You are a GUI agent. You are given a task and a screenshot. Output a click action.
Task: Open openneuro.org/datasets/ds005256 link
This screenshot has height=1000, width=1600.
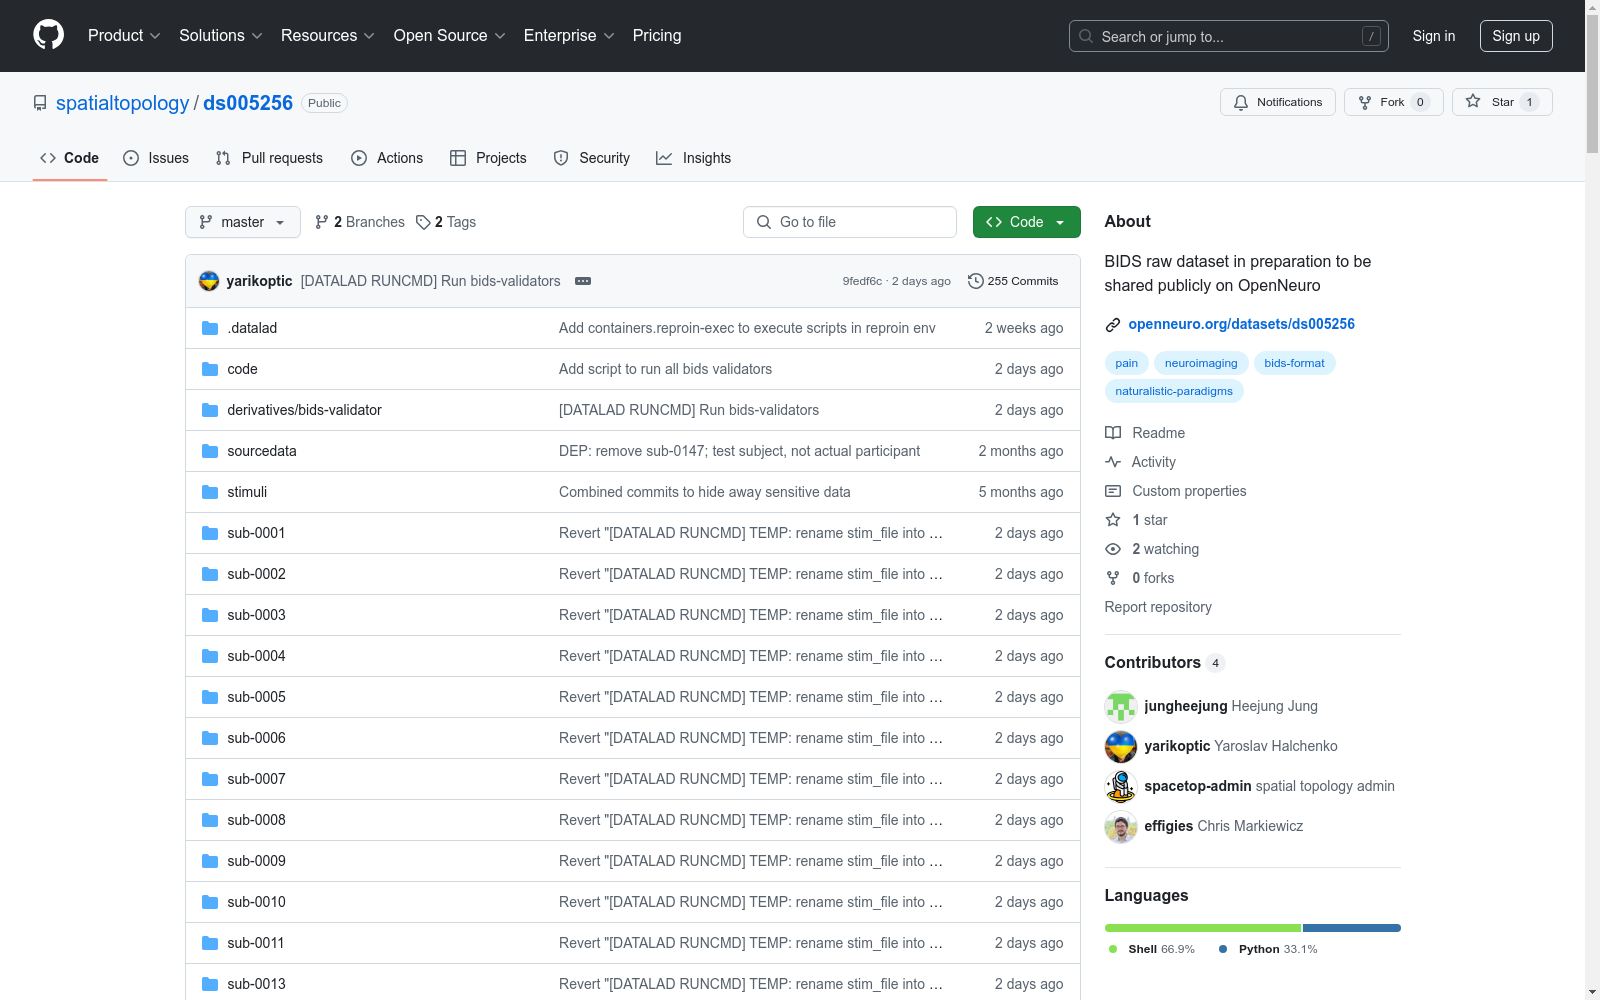1241,324
